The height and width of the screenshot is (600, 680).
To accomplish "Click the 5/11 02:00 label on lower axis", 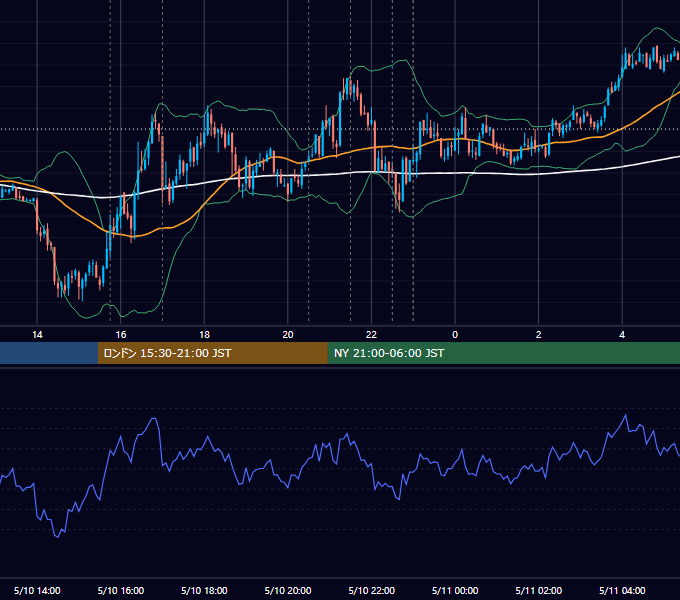I will coord(539,590).
